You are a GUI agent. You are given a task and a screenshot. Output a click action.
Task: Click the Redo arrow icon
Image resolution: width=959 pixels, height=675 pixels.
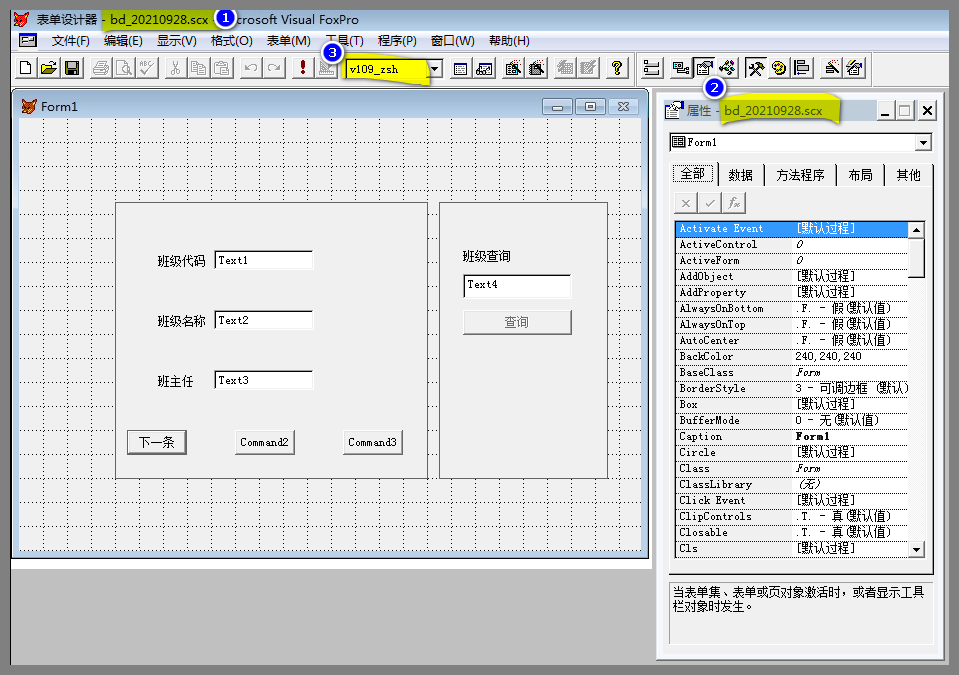click(273, 68)
